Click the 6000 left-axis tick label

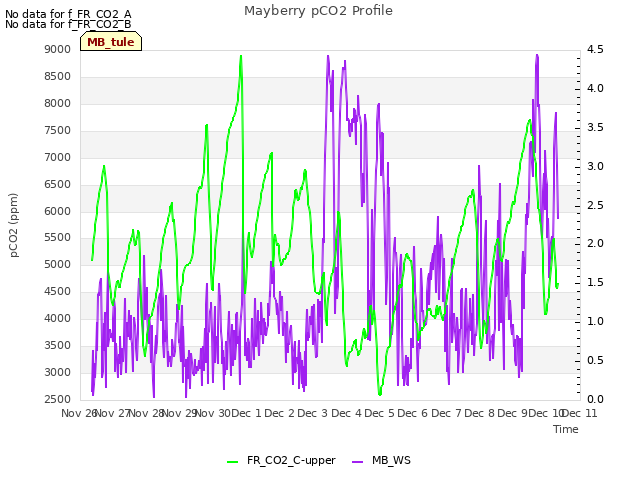tap(58, 211)
